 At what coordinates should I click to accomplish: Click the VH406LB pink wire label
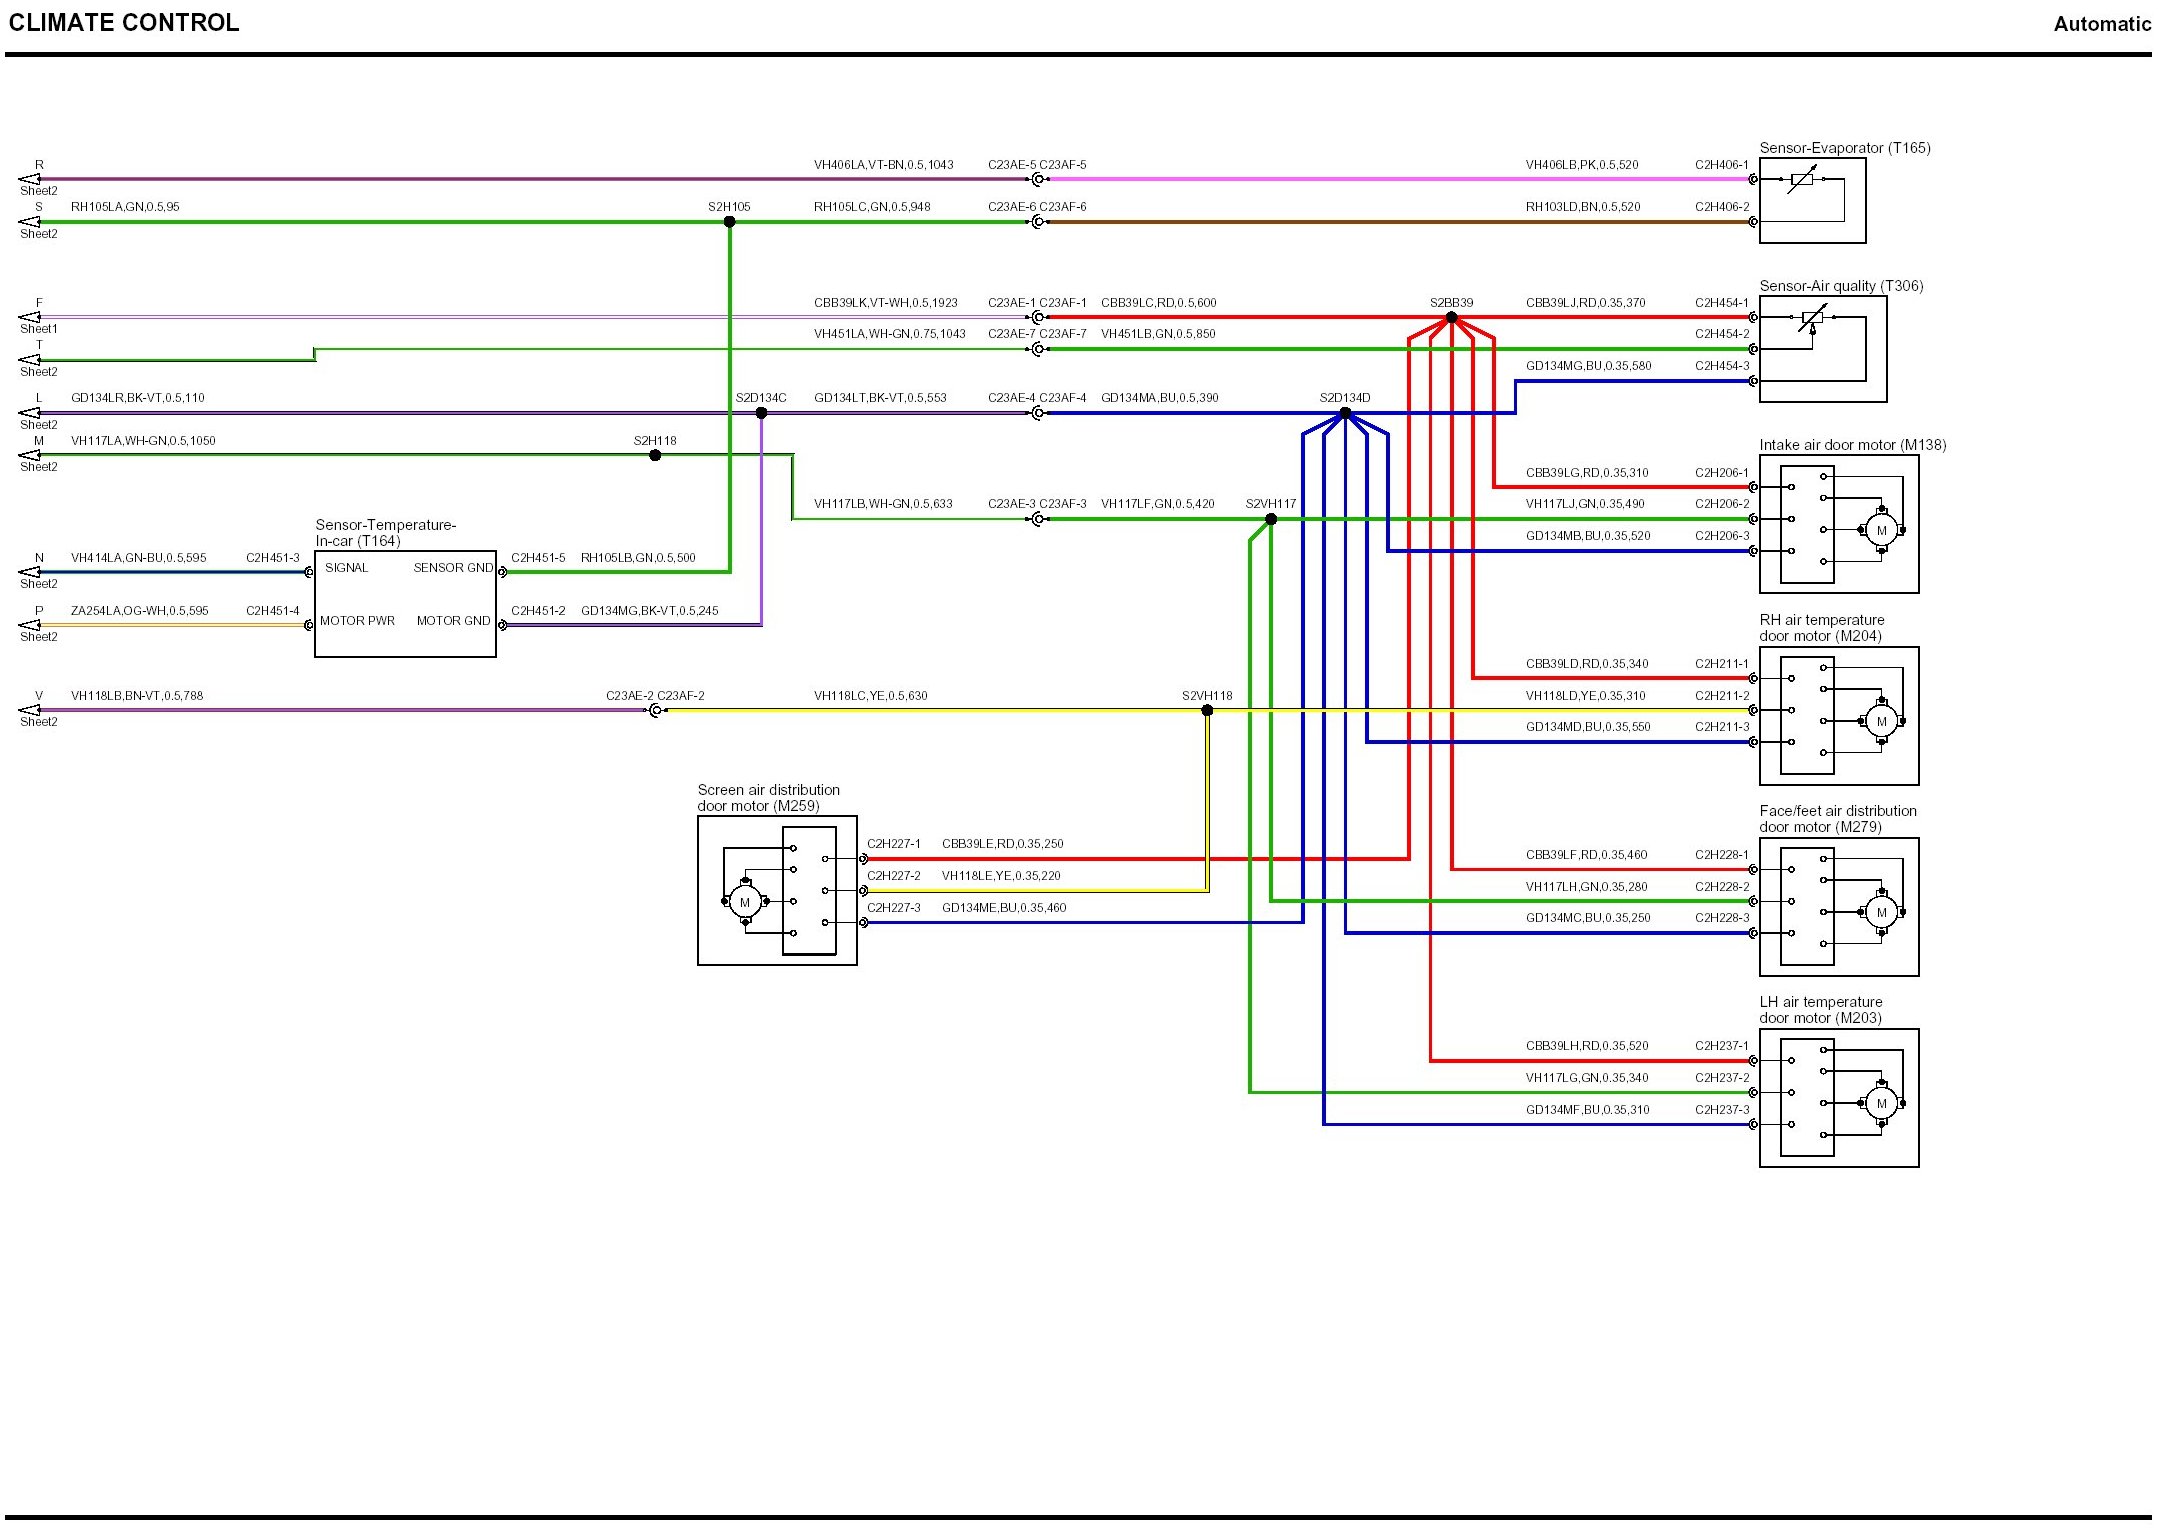(1581, 165)
